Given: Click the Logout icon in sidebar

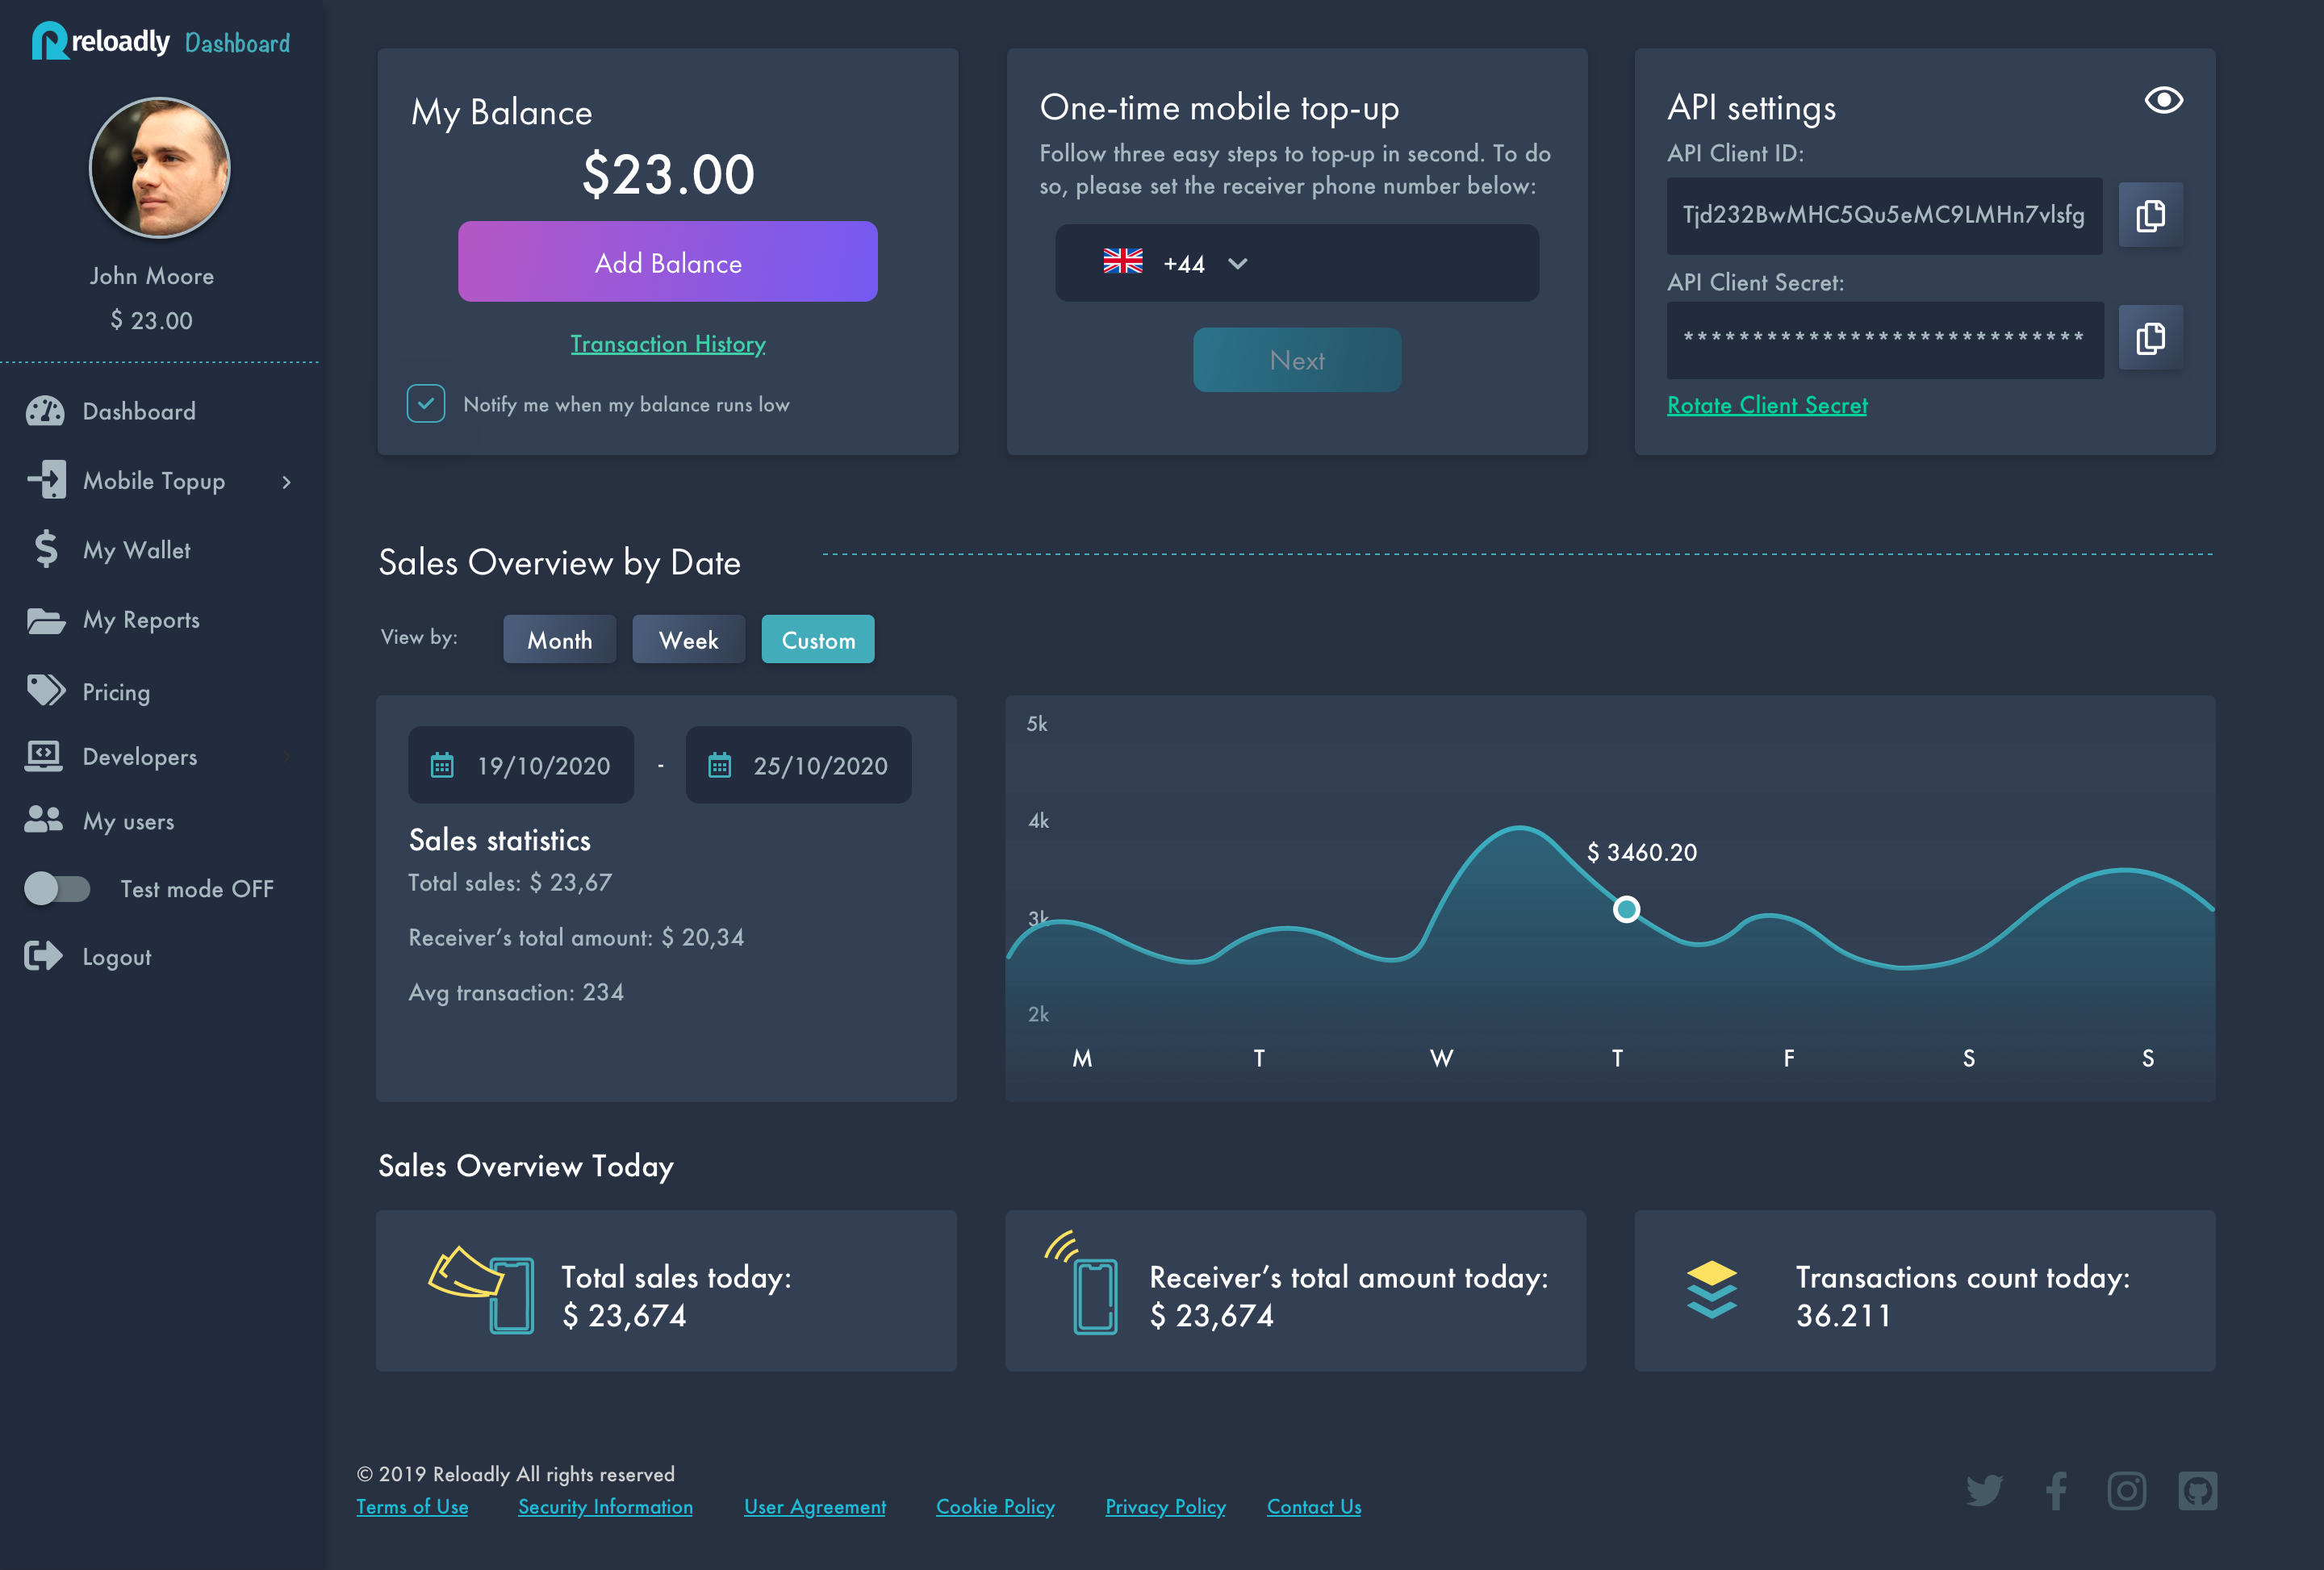Looking at the screenshot, I should (44, 956).
